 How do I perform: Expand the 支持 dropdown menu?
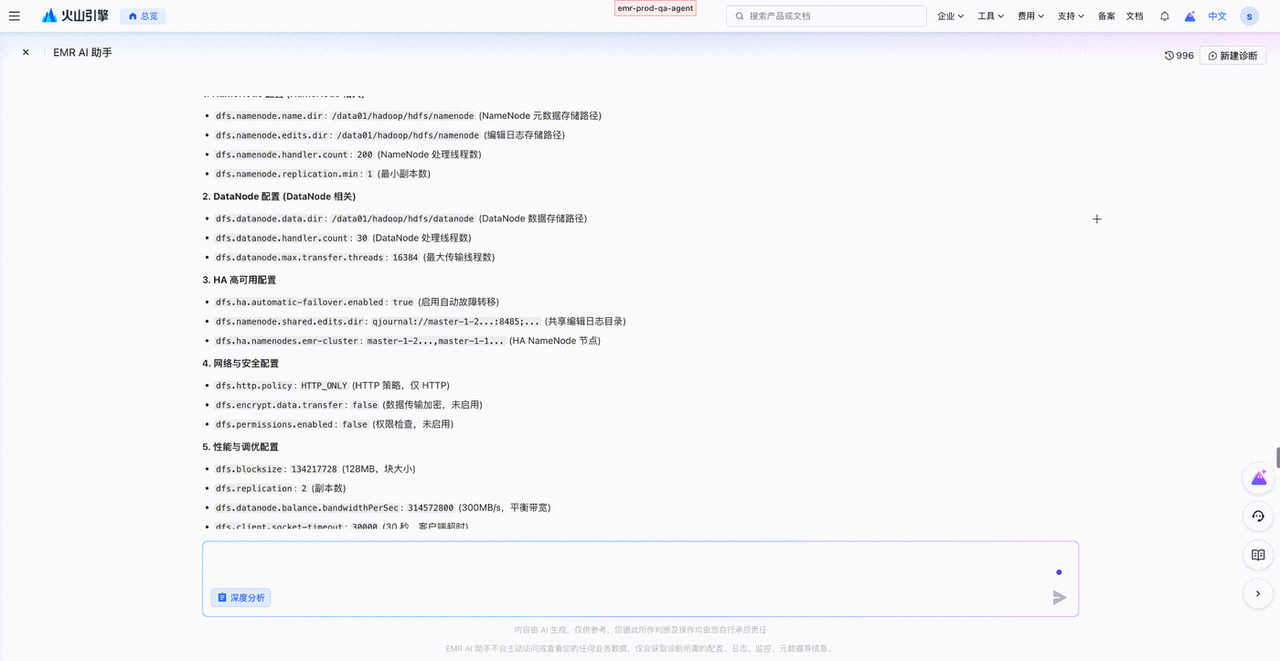click(x=1071, y=16)
